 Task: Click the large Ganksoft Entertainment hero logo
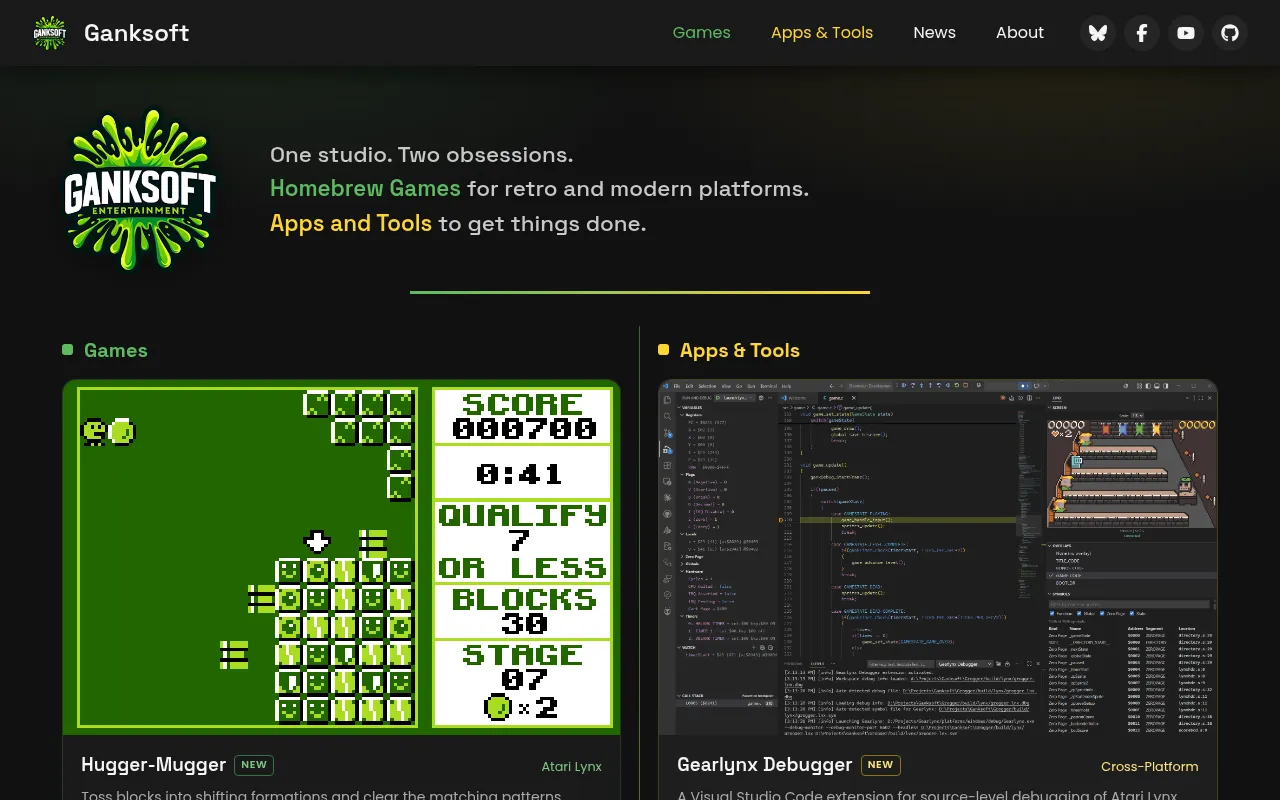click(140, 190)
